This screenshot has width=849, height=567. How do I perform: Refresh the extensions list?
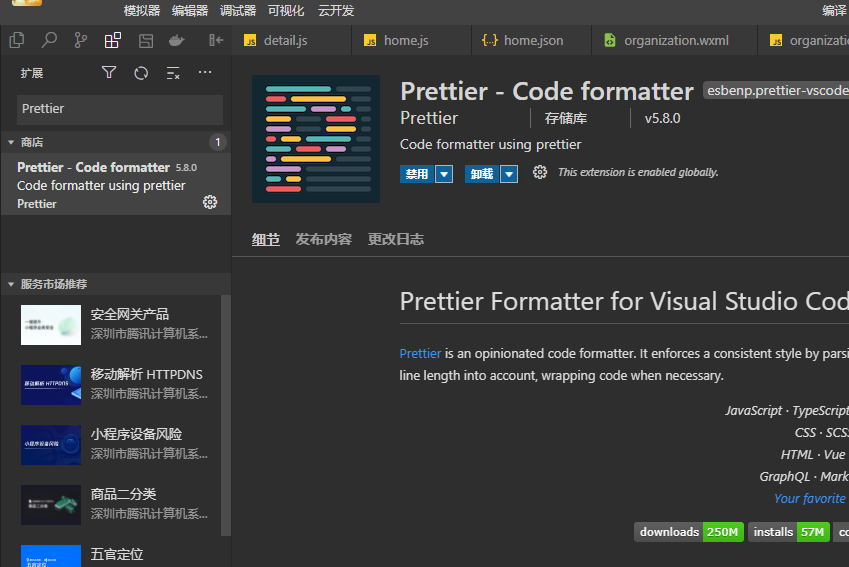[x=141, y=73]
